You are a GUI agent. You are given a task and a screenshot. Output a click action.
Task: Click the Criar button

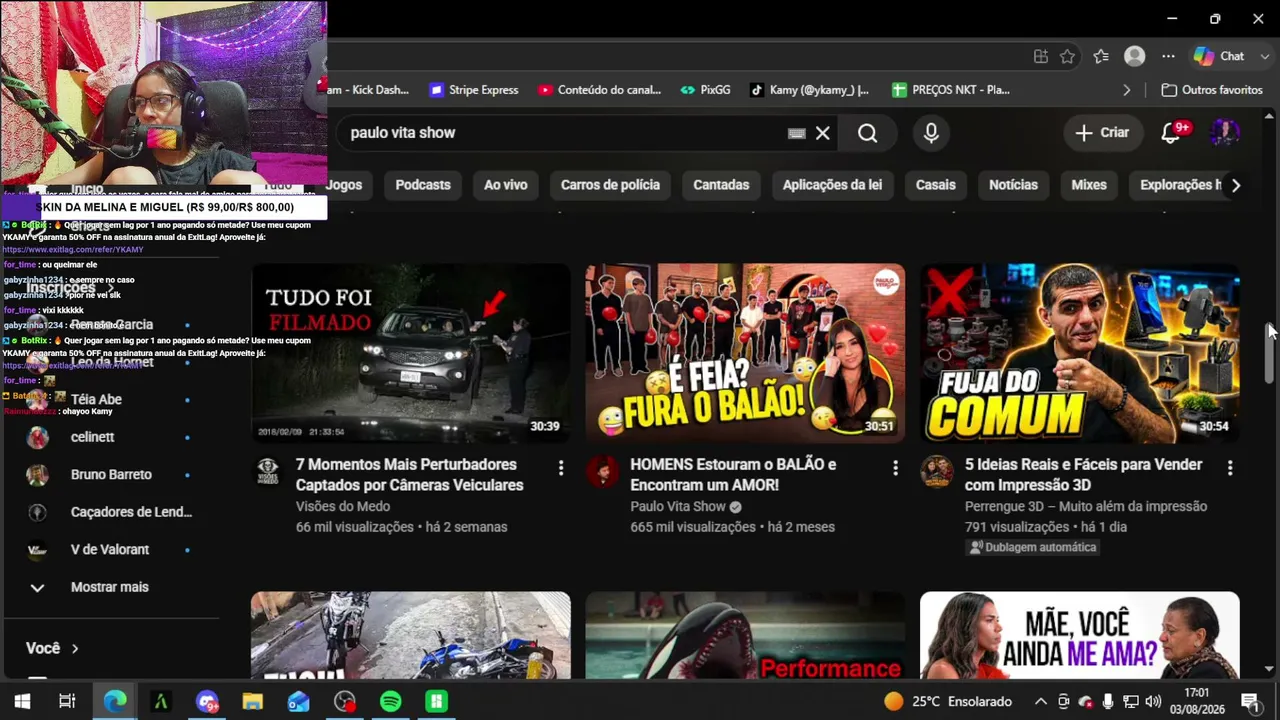click(1102, 133)
